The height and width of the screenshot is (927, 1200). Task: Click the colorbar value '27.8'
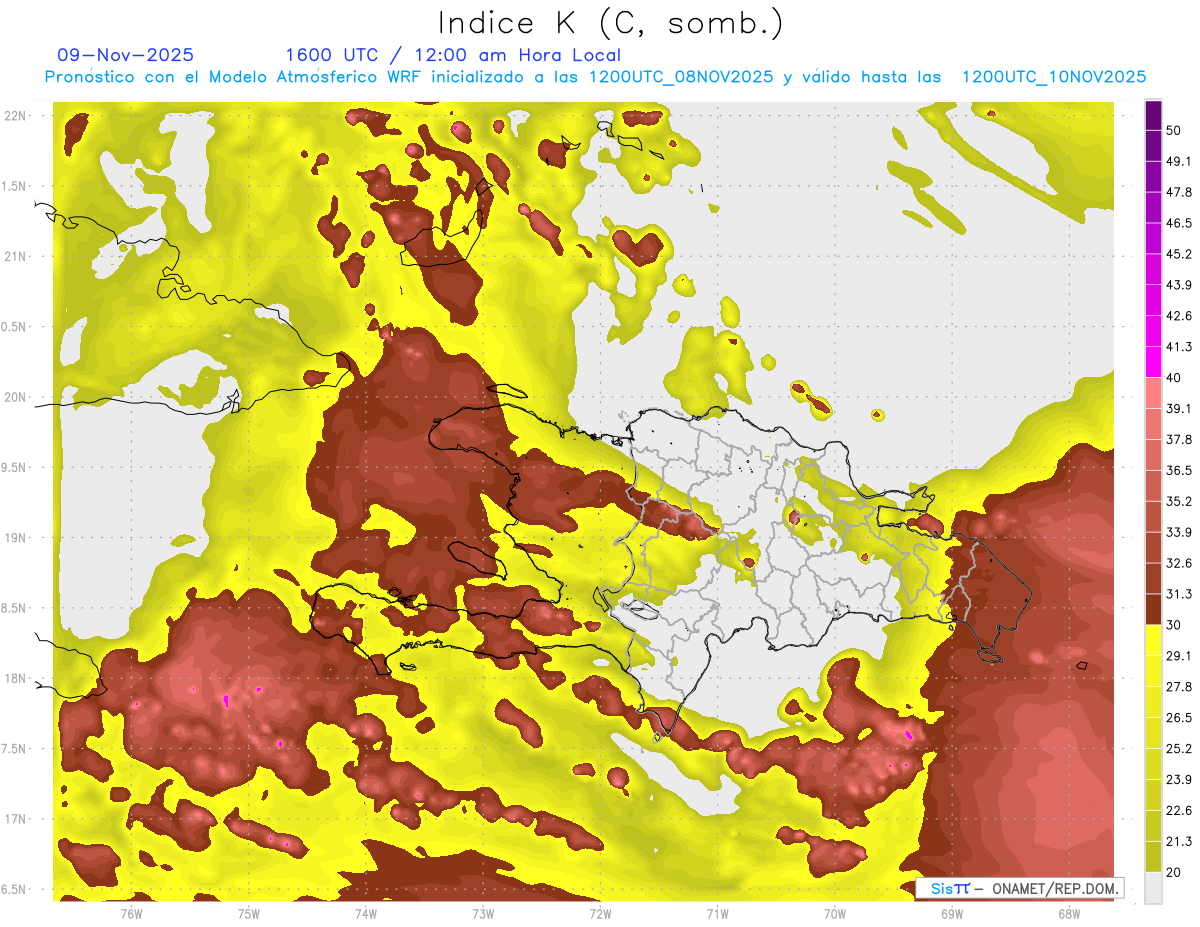1179,687
